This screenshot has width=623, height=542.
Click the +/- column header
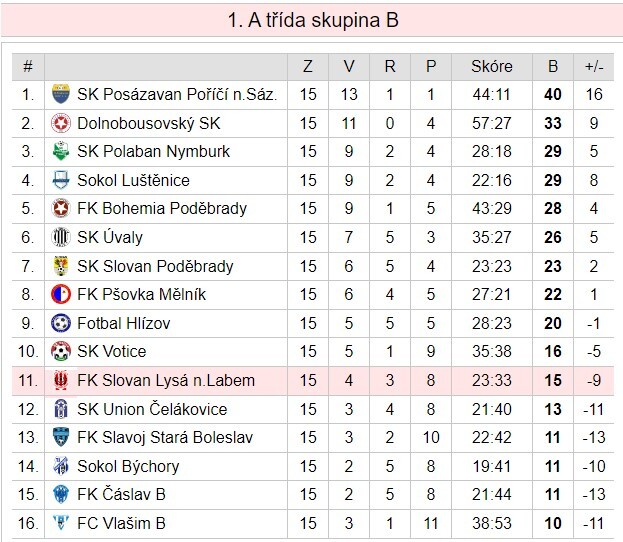(594, 67)
